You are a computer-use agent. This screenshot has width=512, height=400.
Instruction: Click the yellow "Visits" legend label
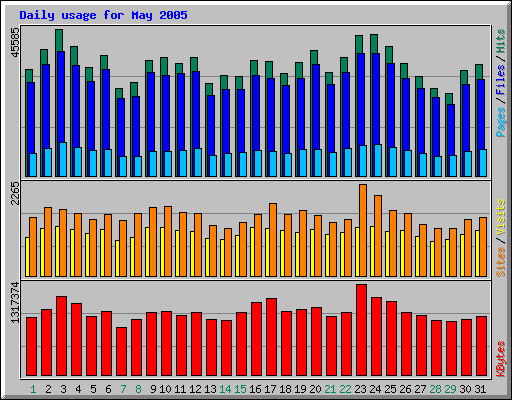[x=501, y=218]
